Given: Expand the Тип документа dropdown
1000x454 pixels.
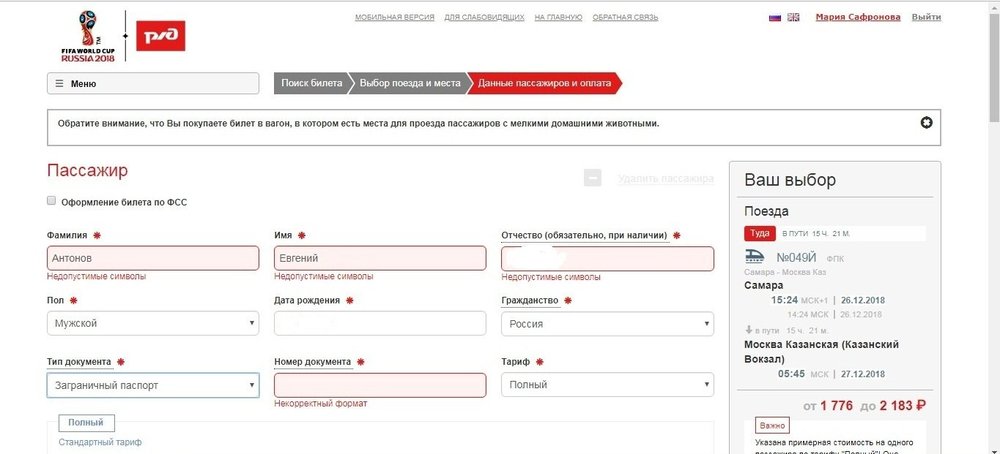Looking at the screenshot, I should point(152,385).
